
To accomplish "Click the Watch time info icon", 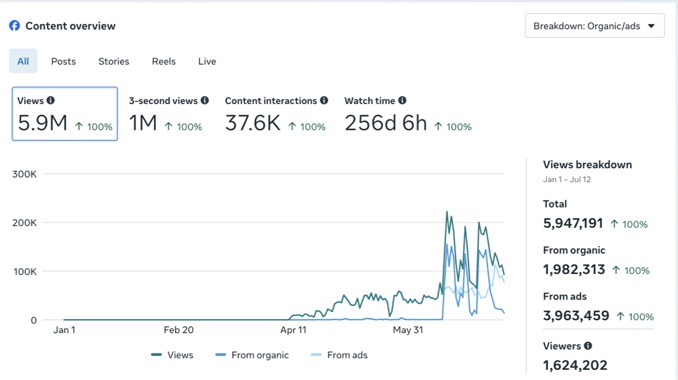I will click(402, 100).
